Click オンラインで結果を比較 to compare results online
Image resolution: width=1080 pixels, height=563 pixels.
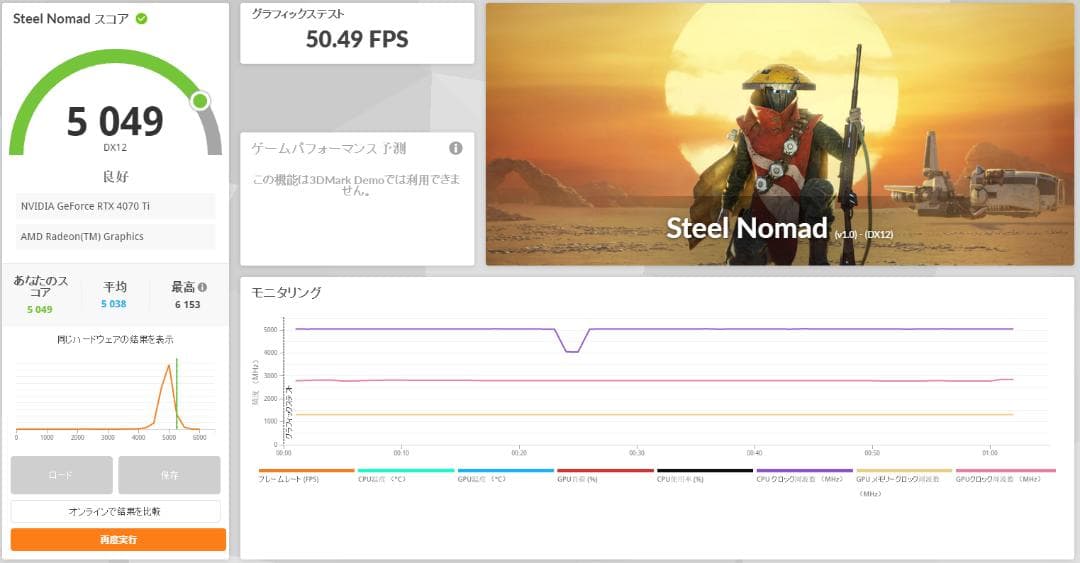(x=115, y=511)
